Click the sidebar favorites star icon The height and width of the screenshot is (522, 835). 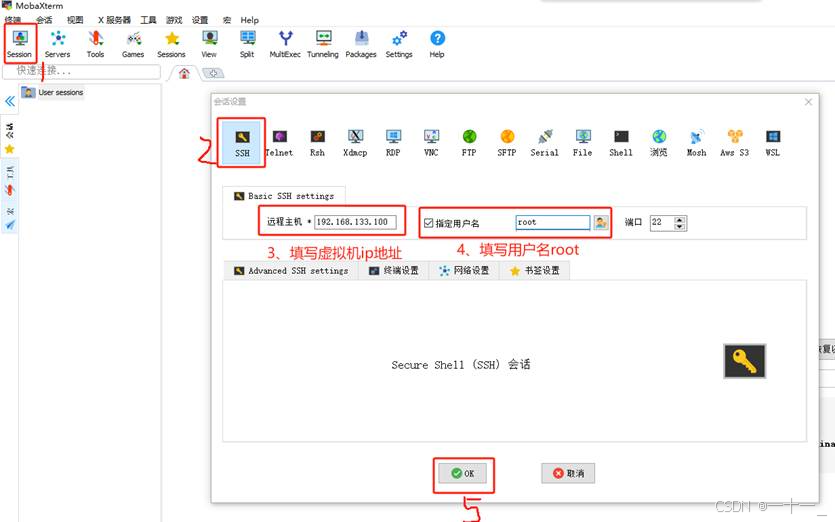click(10, 149)
